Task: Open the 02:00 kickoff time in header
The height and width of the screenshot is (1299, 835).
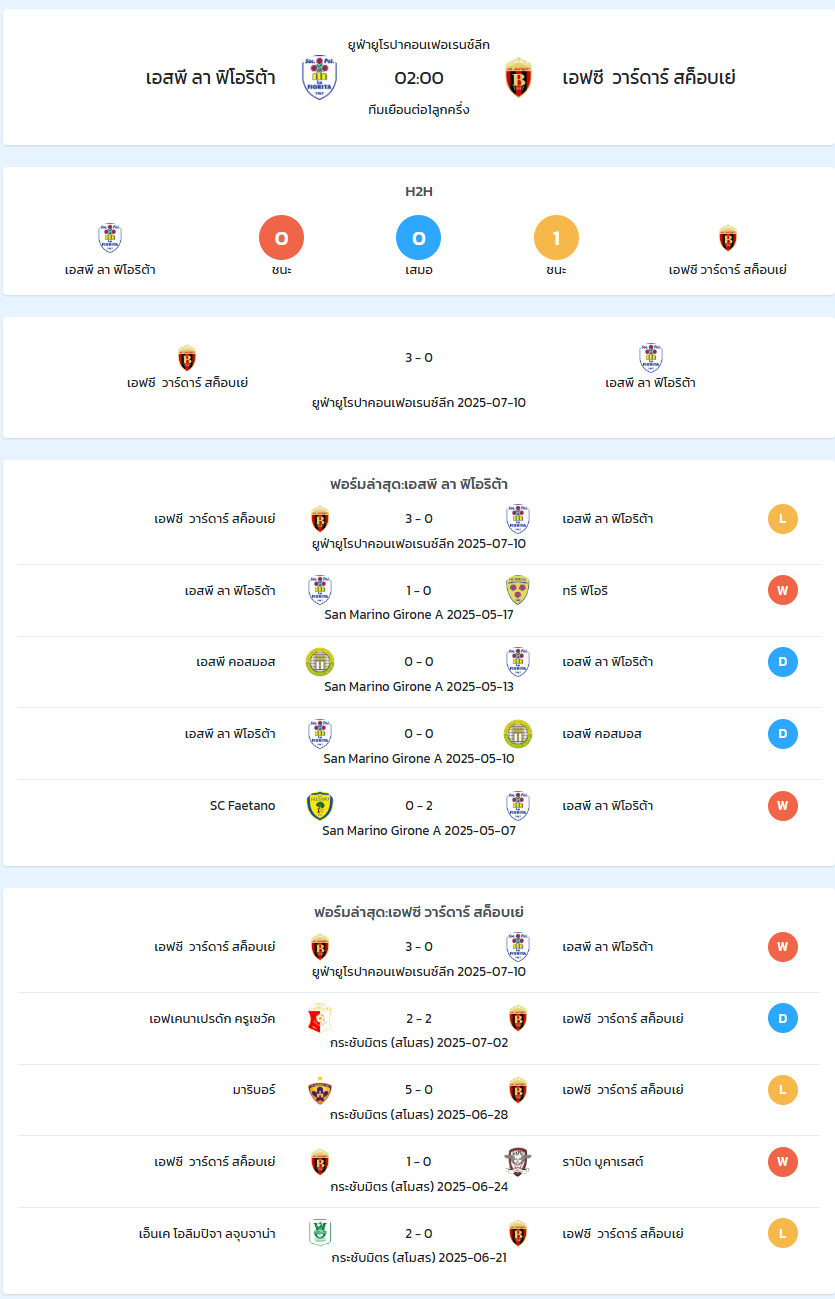Action: [x=419, y=78]
